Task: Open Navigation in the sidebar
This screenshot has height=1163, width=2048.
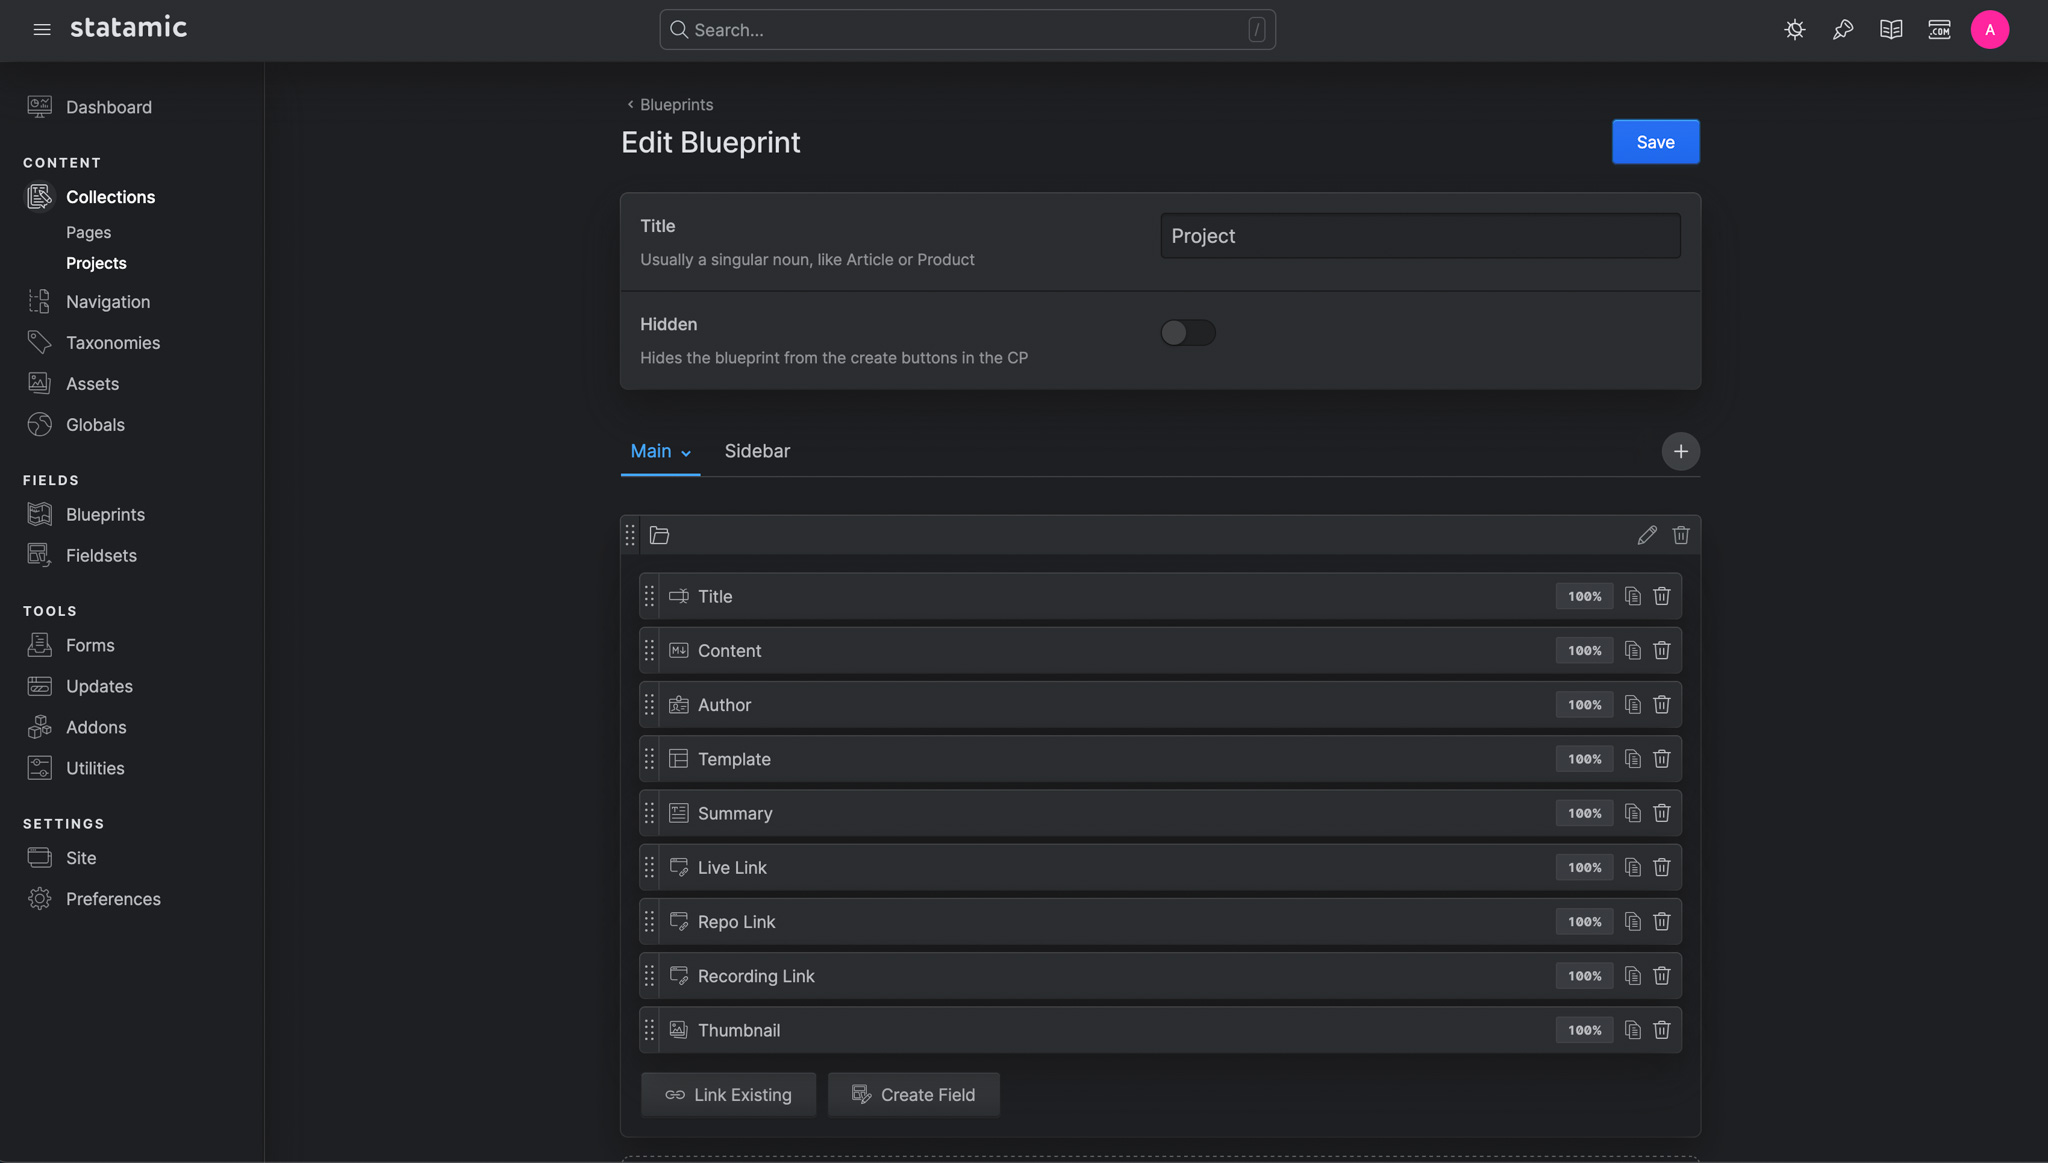Action: [108, 302]
